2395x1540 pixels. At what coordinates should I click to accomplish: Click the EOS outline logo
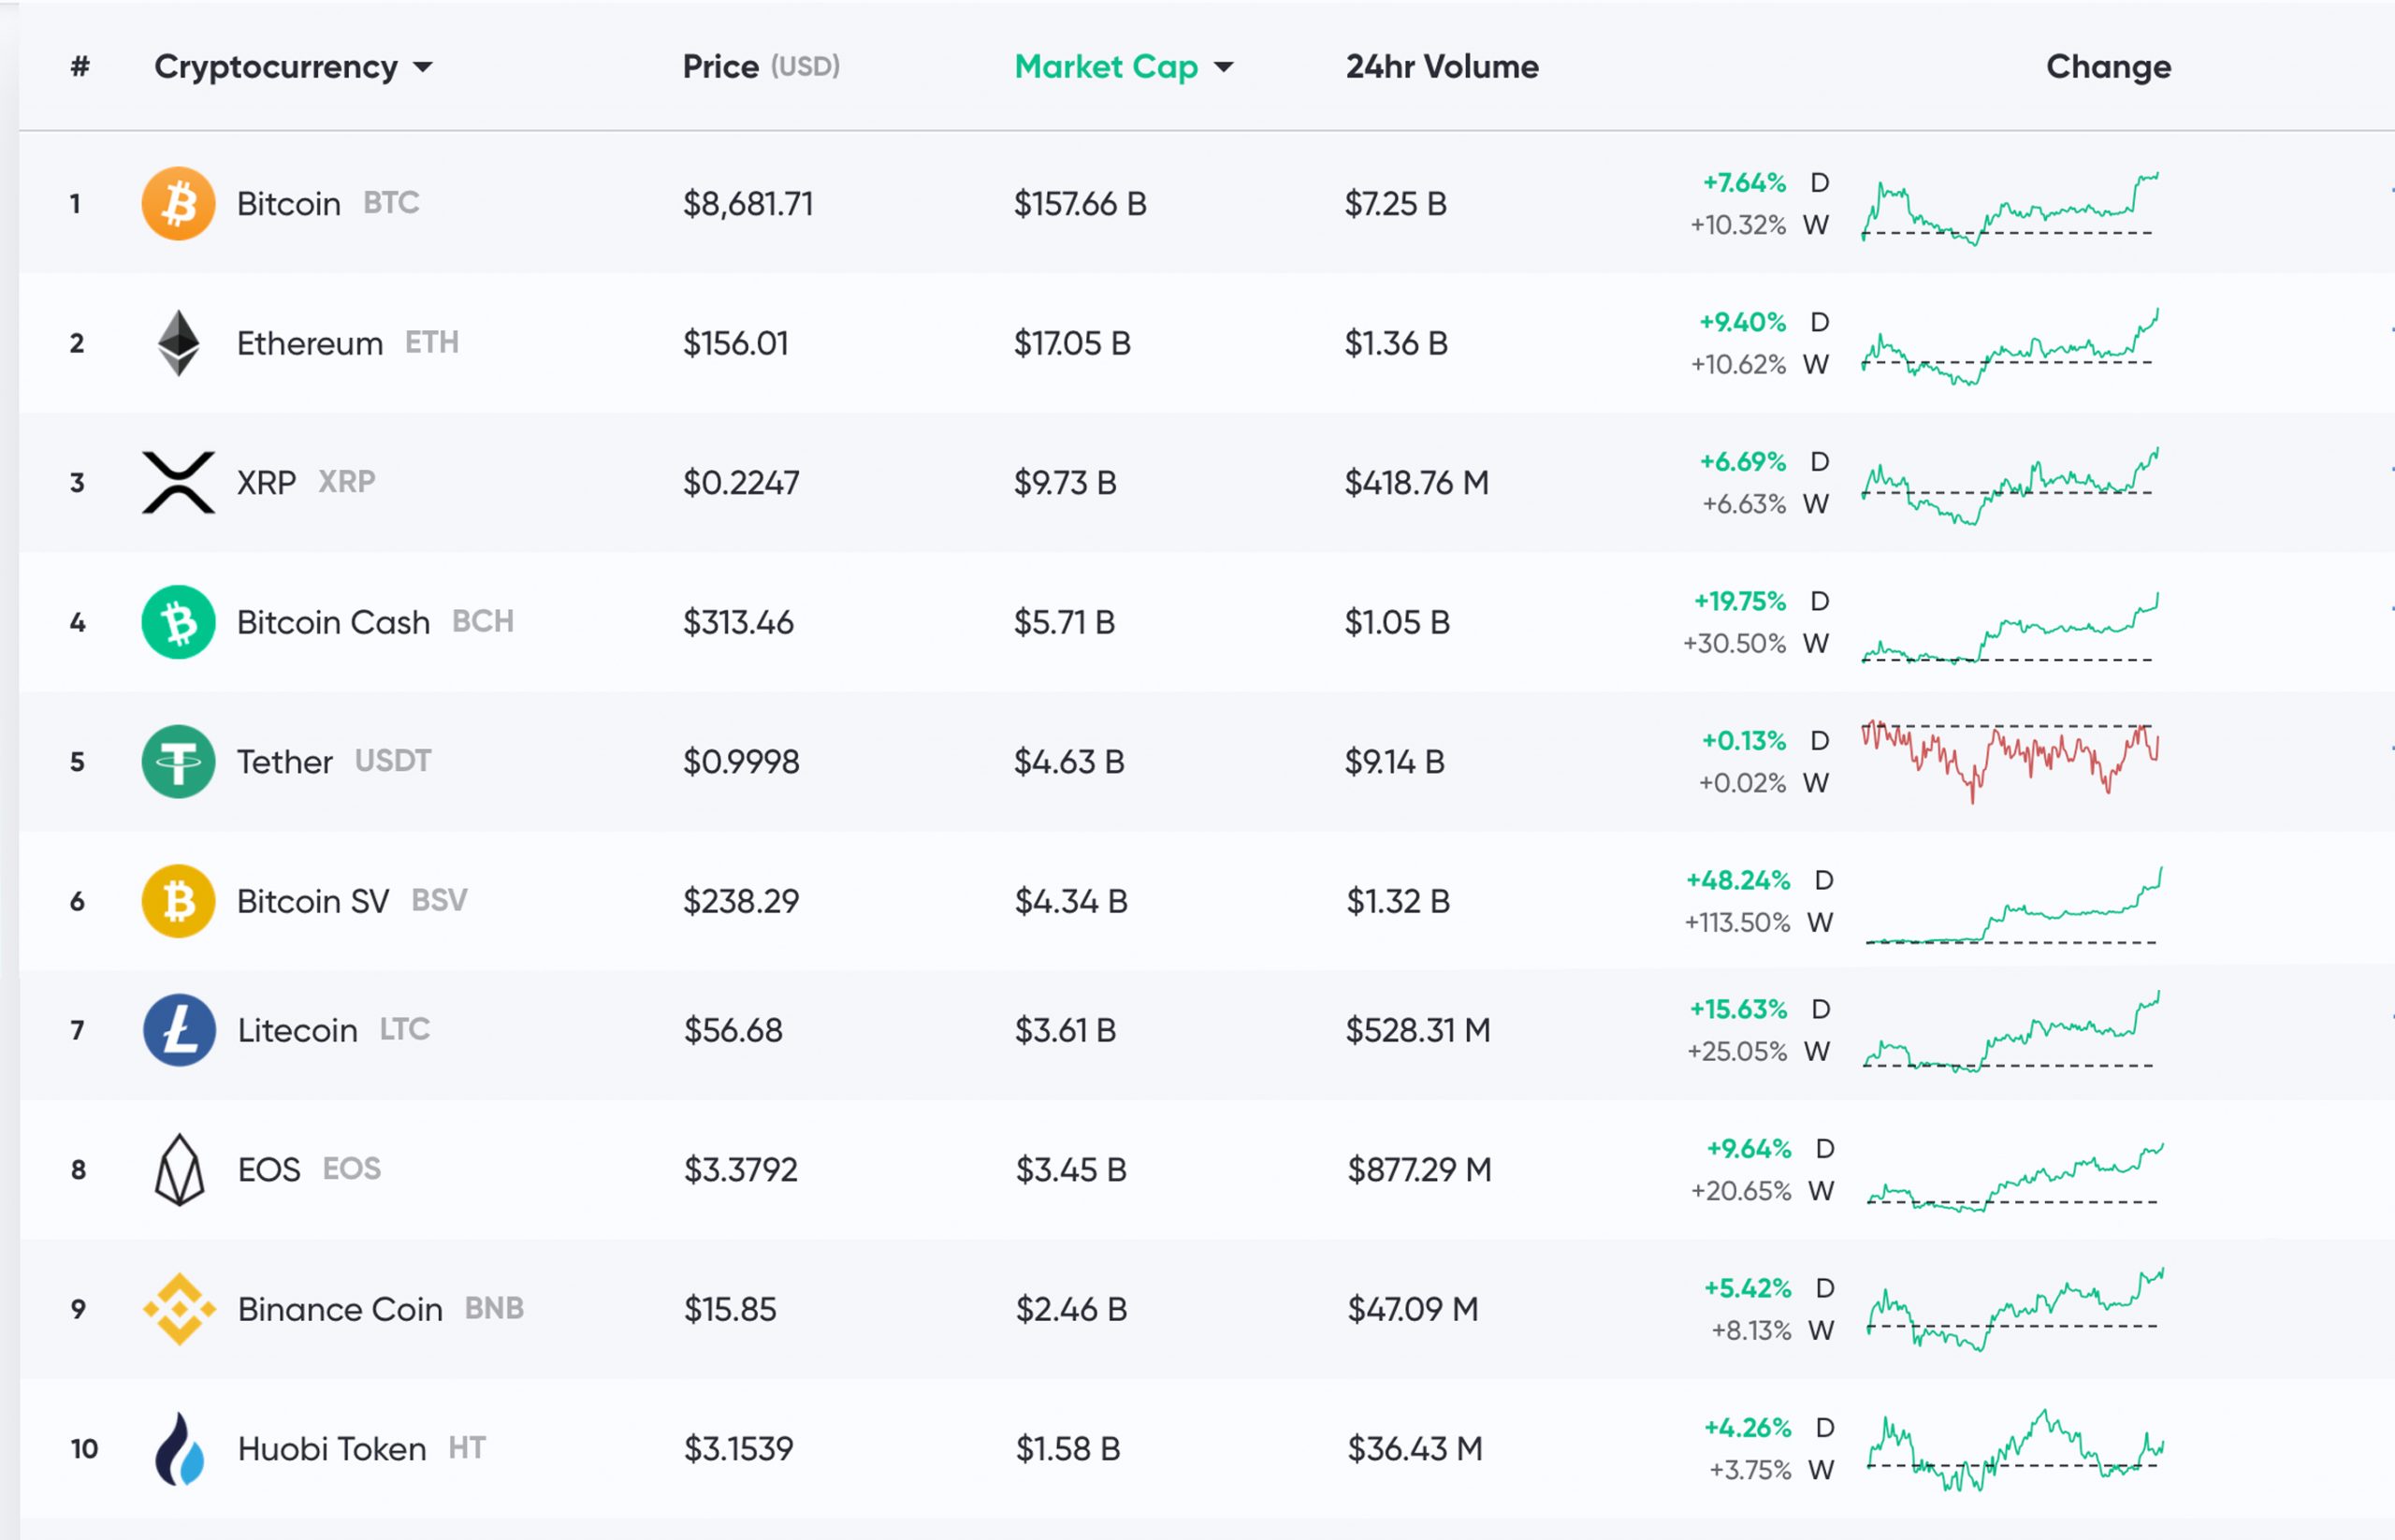180,1169
